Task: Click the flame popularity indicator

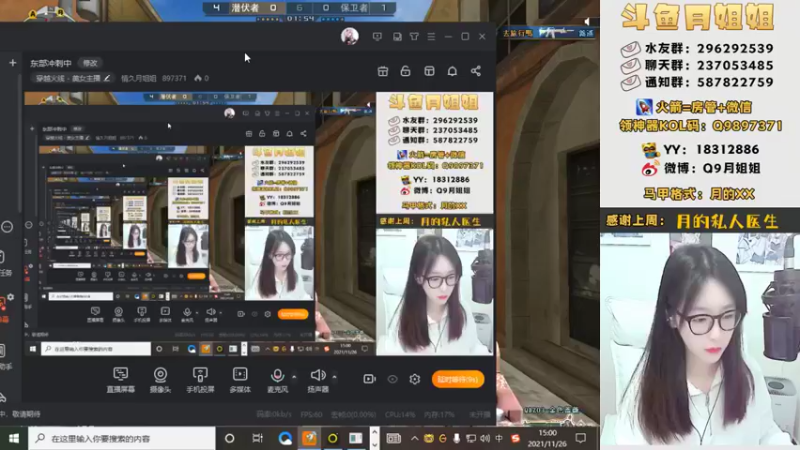Action: [202, 79]
